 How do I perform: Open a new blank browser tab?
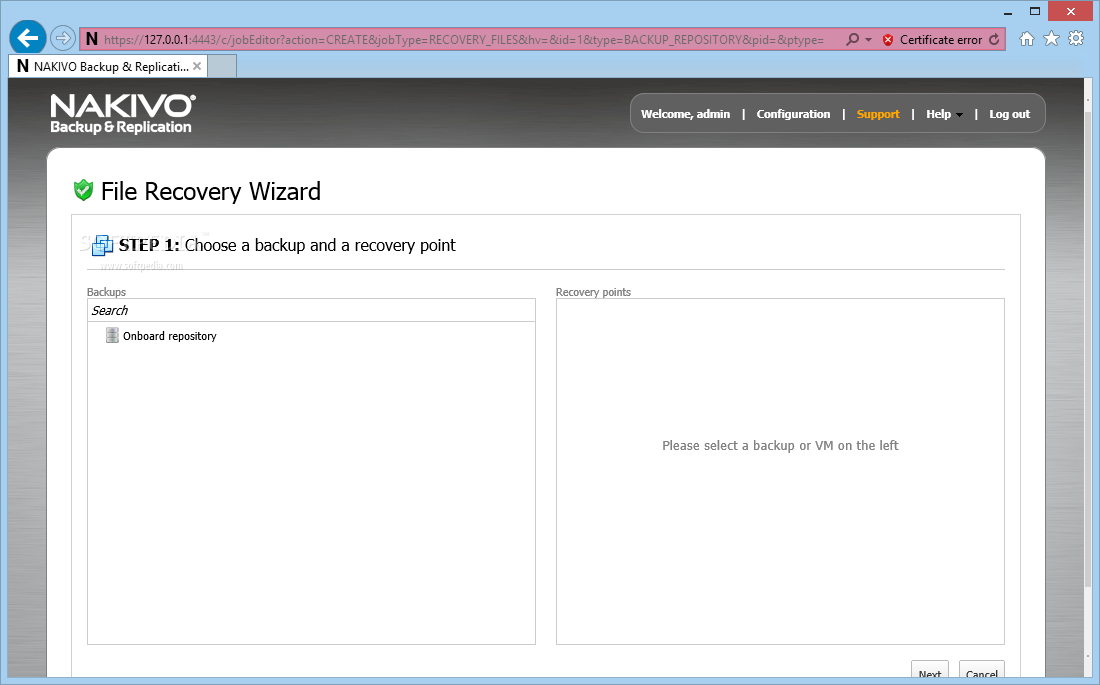222,67
